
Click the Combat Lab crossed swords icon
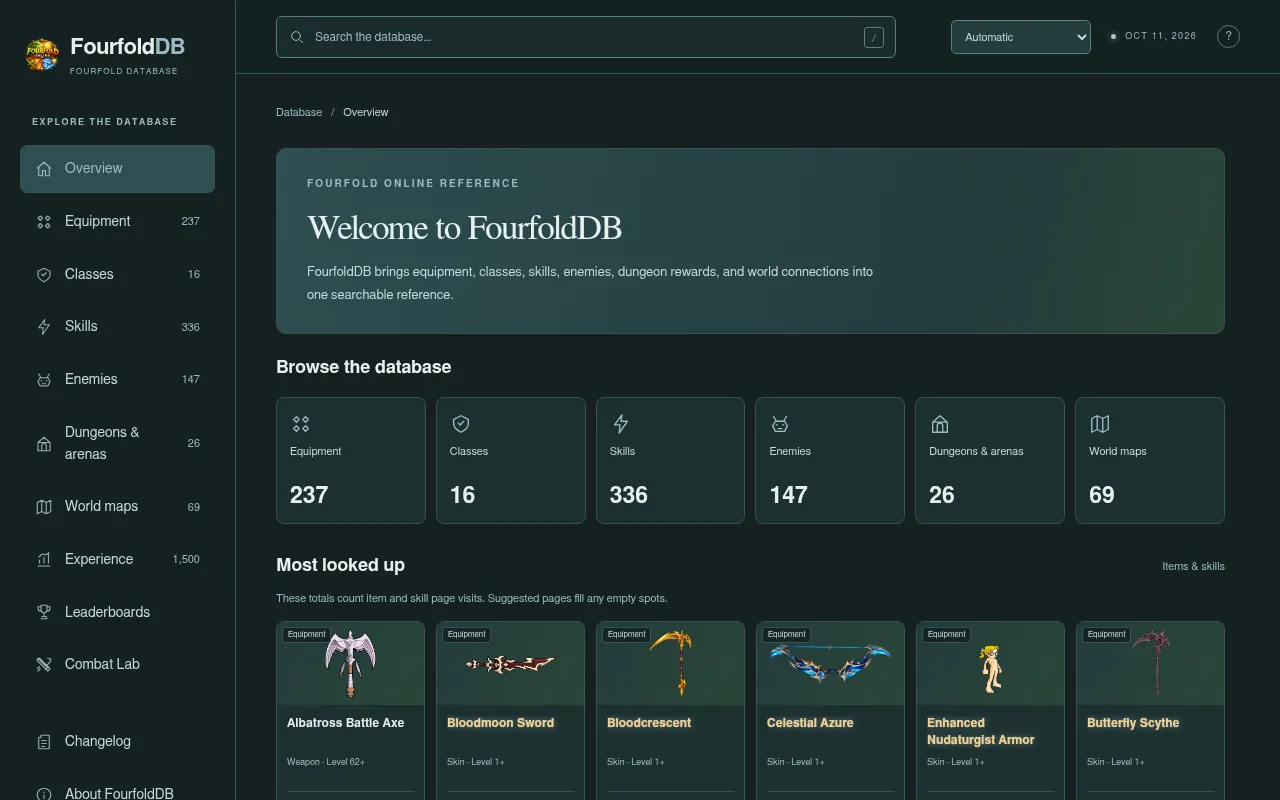click(x=44, y=665)
